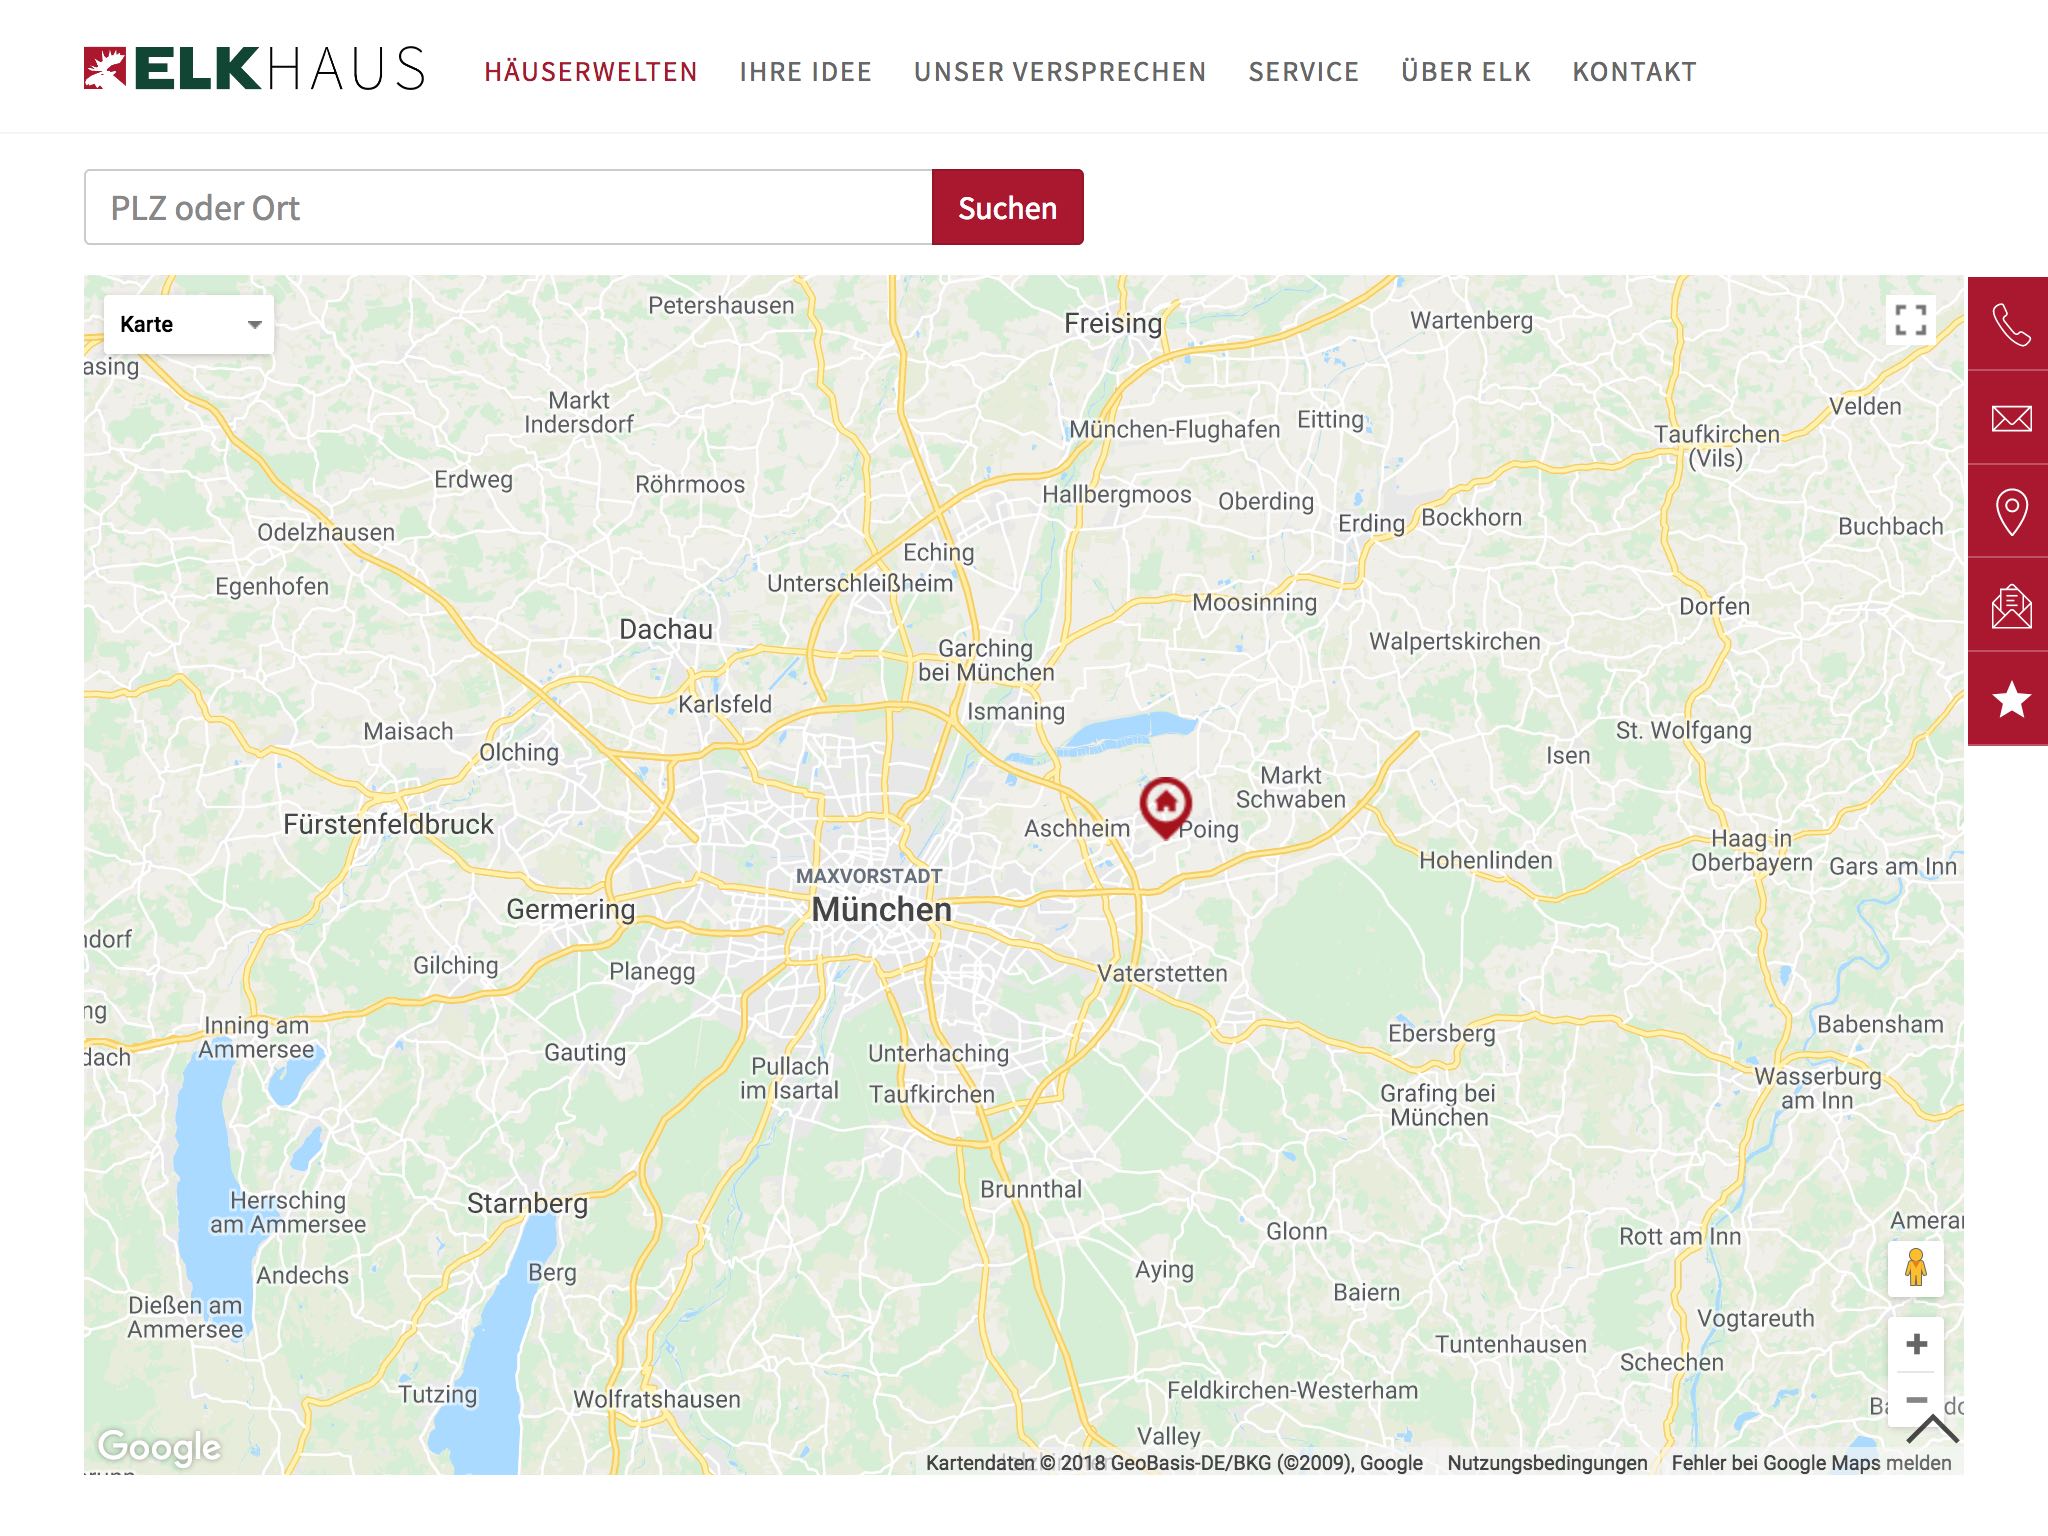This screenshot has width=2048, height=1536.
Task: Expand the Karte map type dropdown
Action: [x=188, y=324]
